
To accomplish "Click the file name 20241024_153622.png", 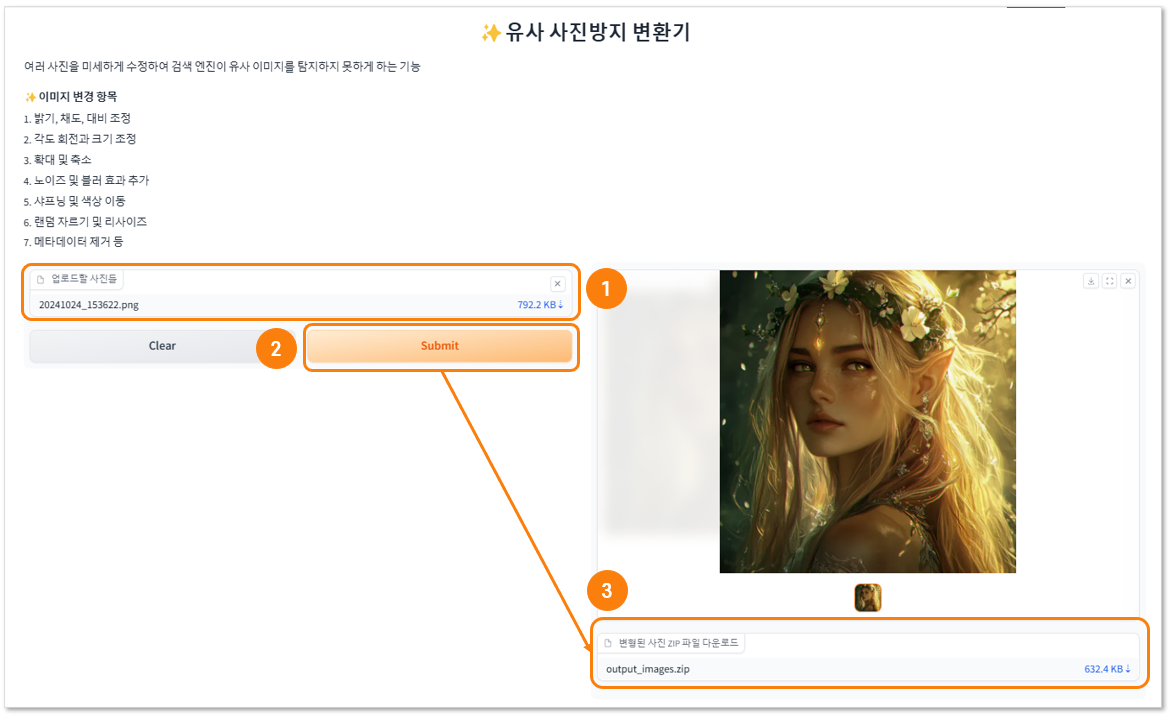I will click(89, 305).
